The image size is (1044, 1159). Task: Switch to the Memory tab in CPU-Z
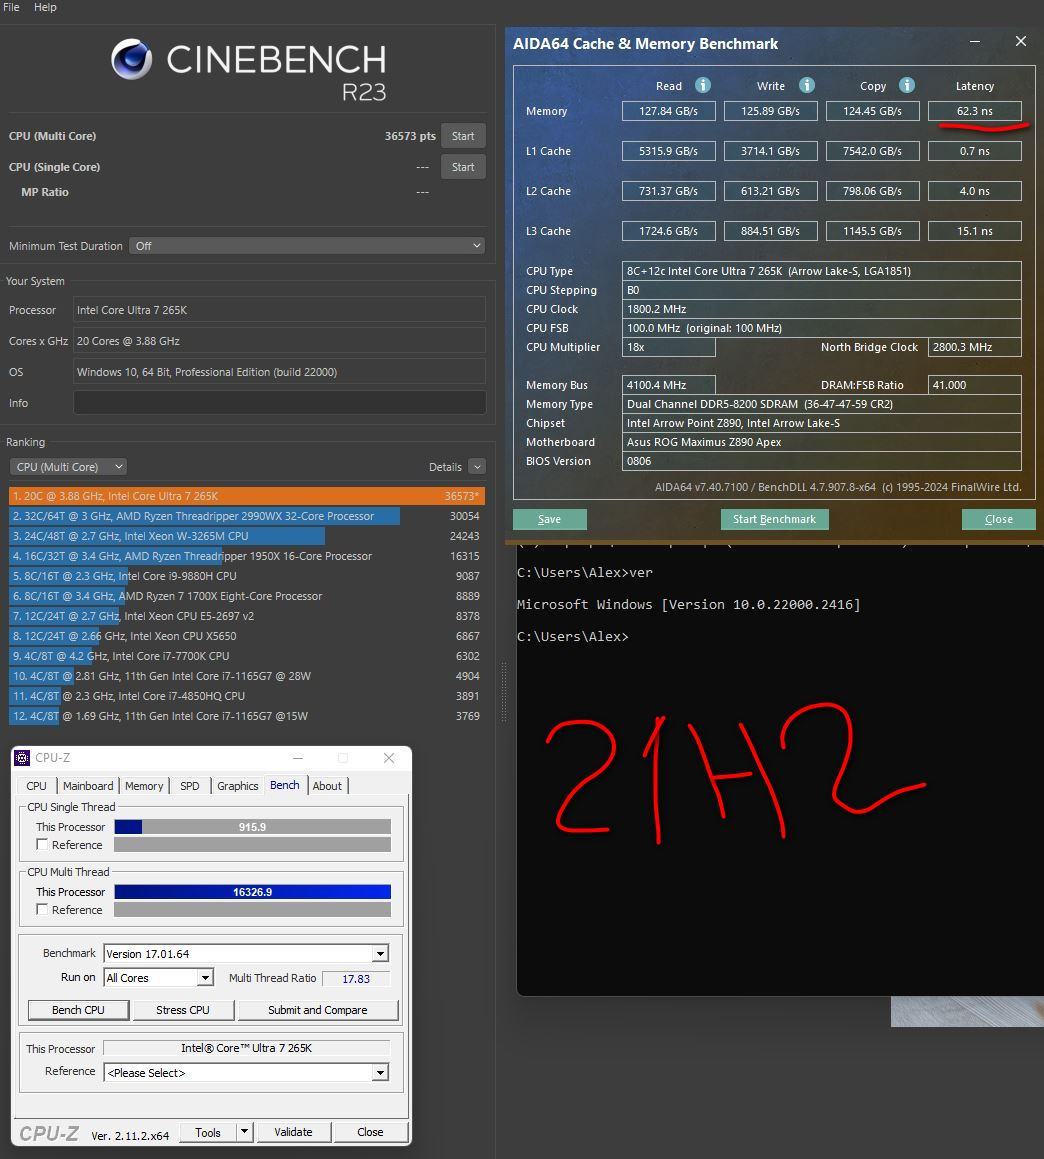point(143,786)
